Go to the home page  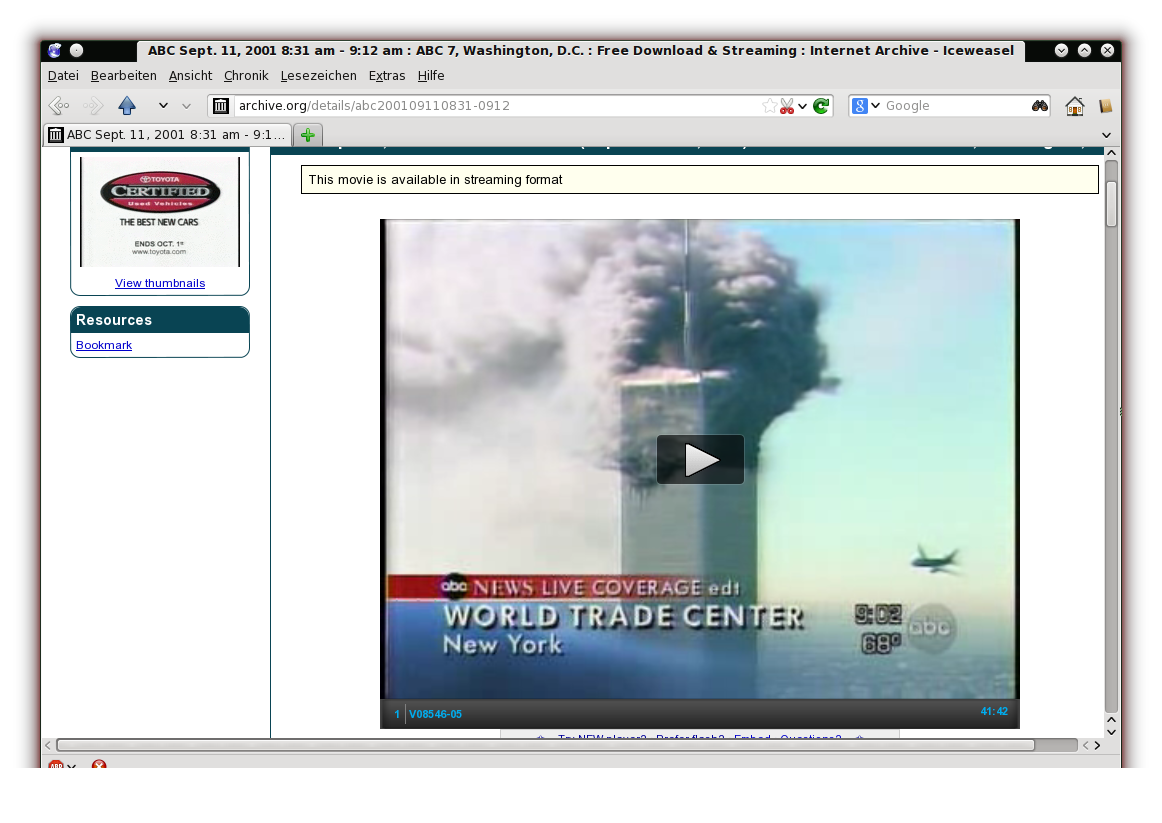click(1075, 106)
